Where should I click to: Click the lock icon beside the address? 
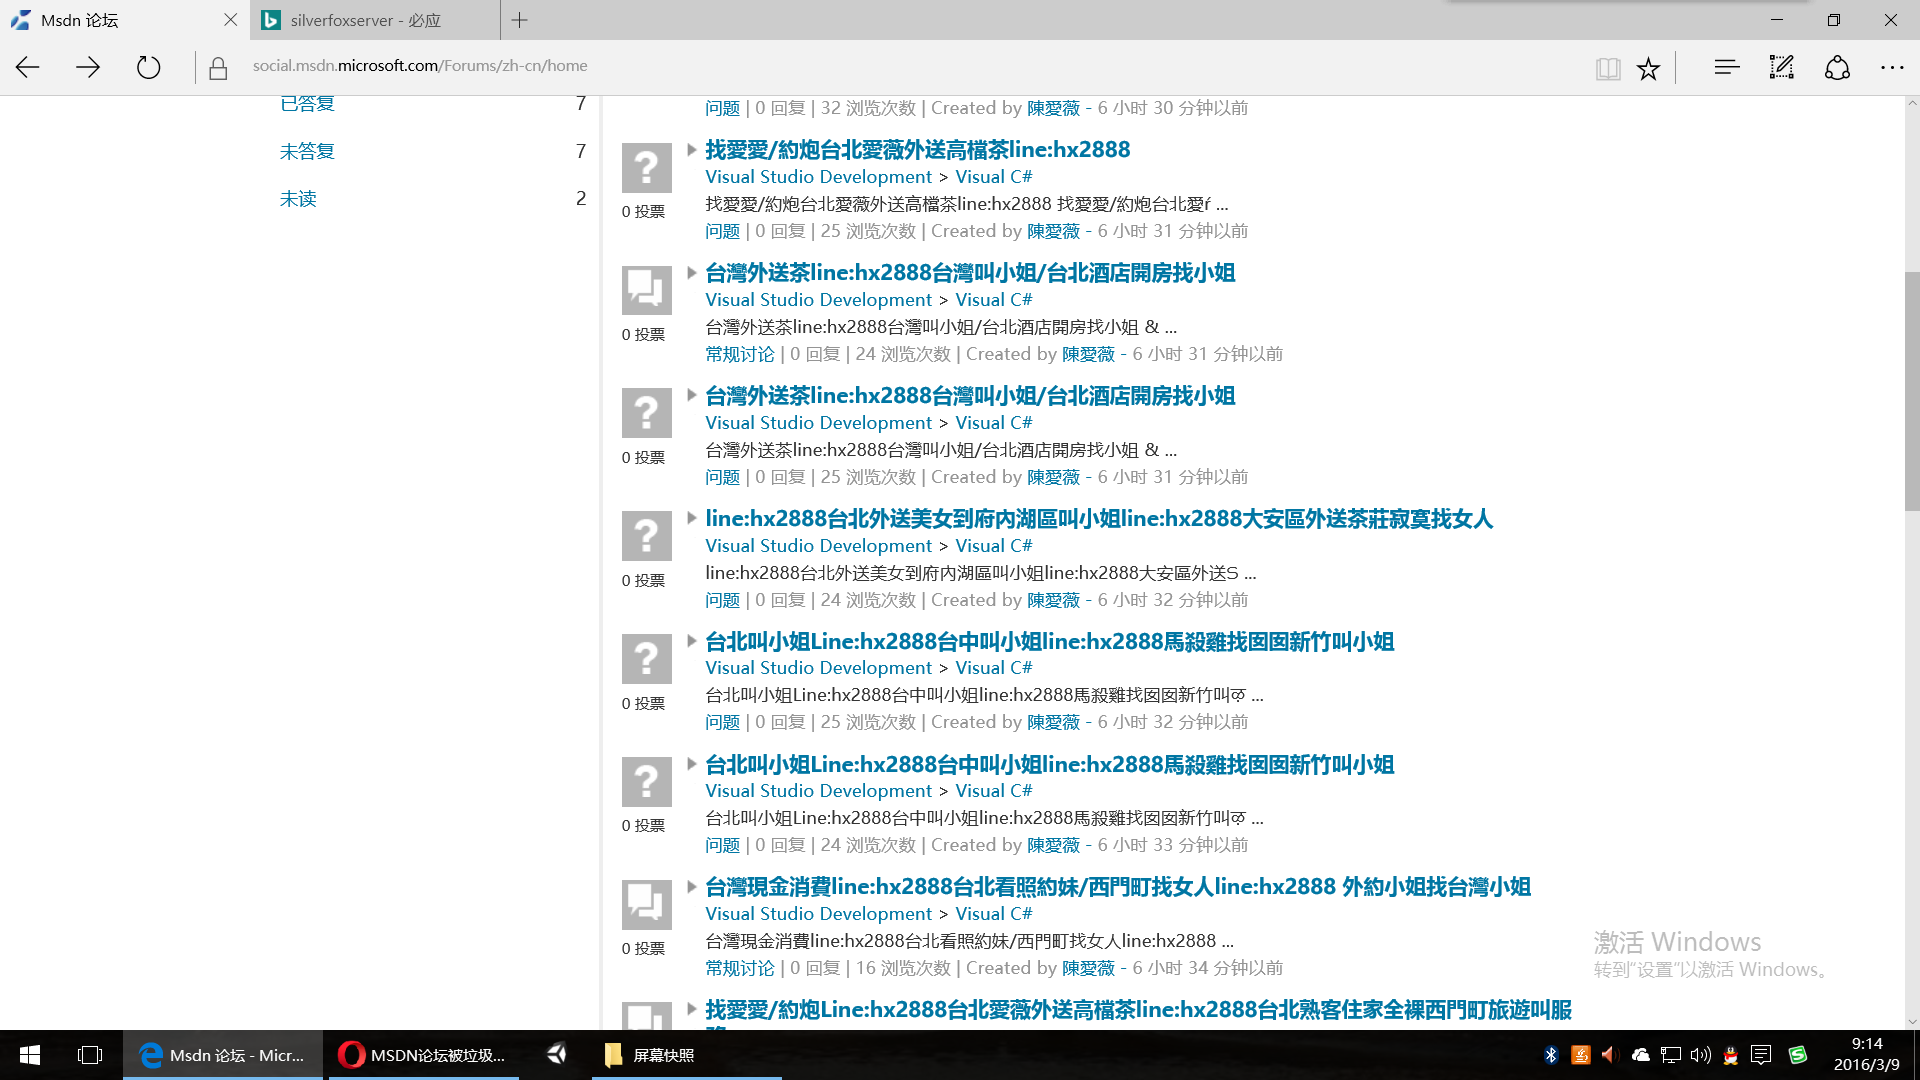[x=218, y=68]
